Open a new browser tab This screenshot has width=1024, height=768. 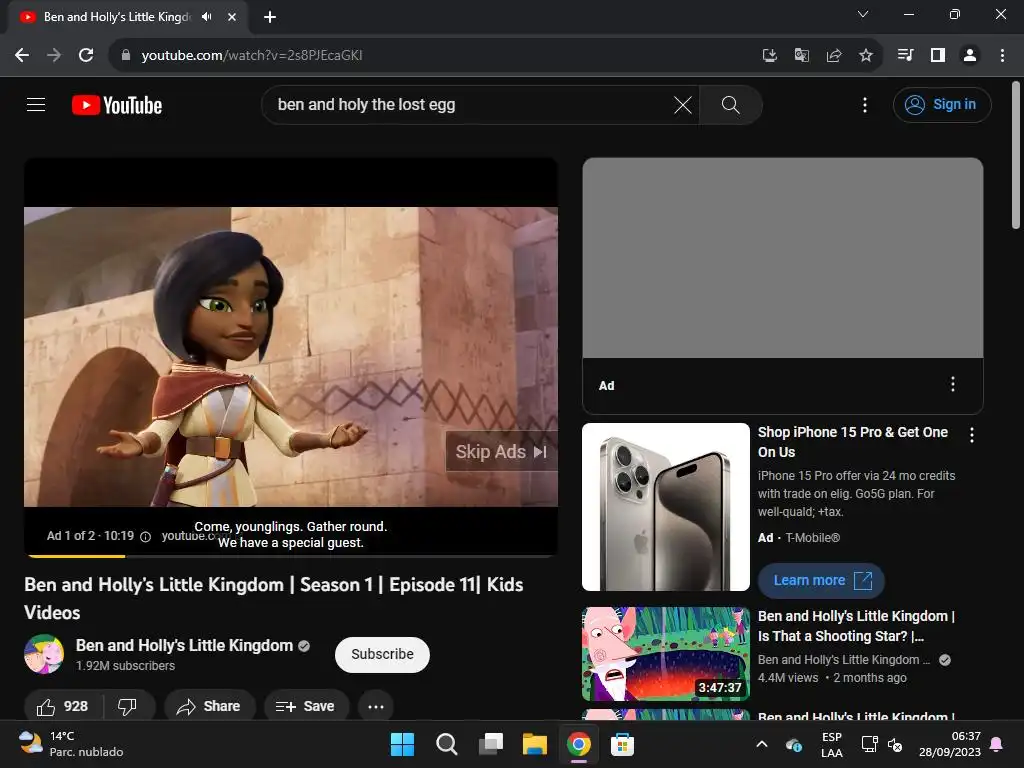click(270, 17)
